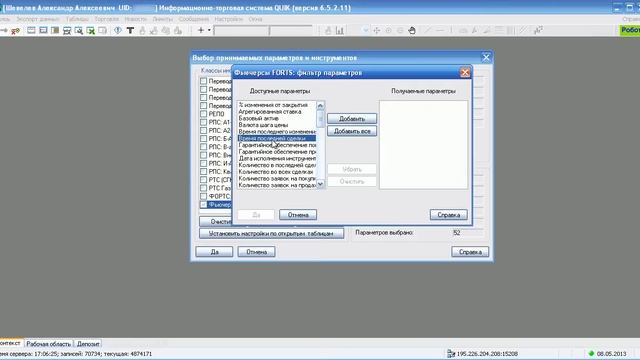Click the Добавить button

coord(352,119)
